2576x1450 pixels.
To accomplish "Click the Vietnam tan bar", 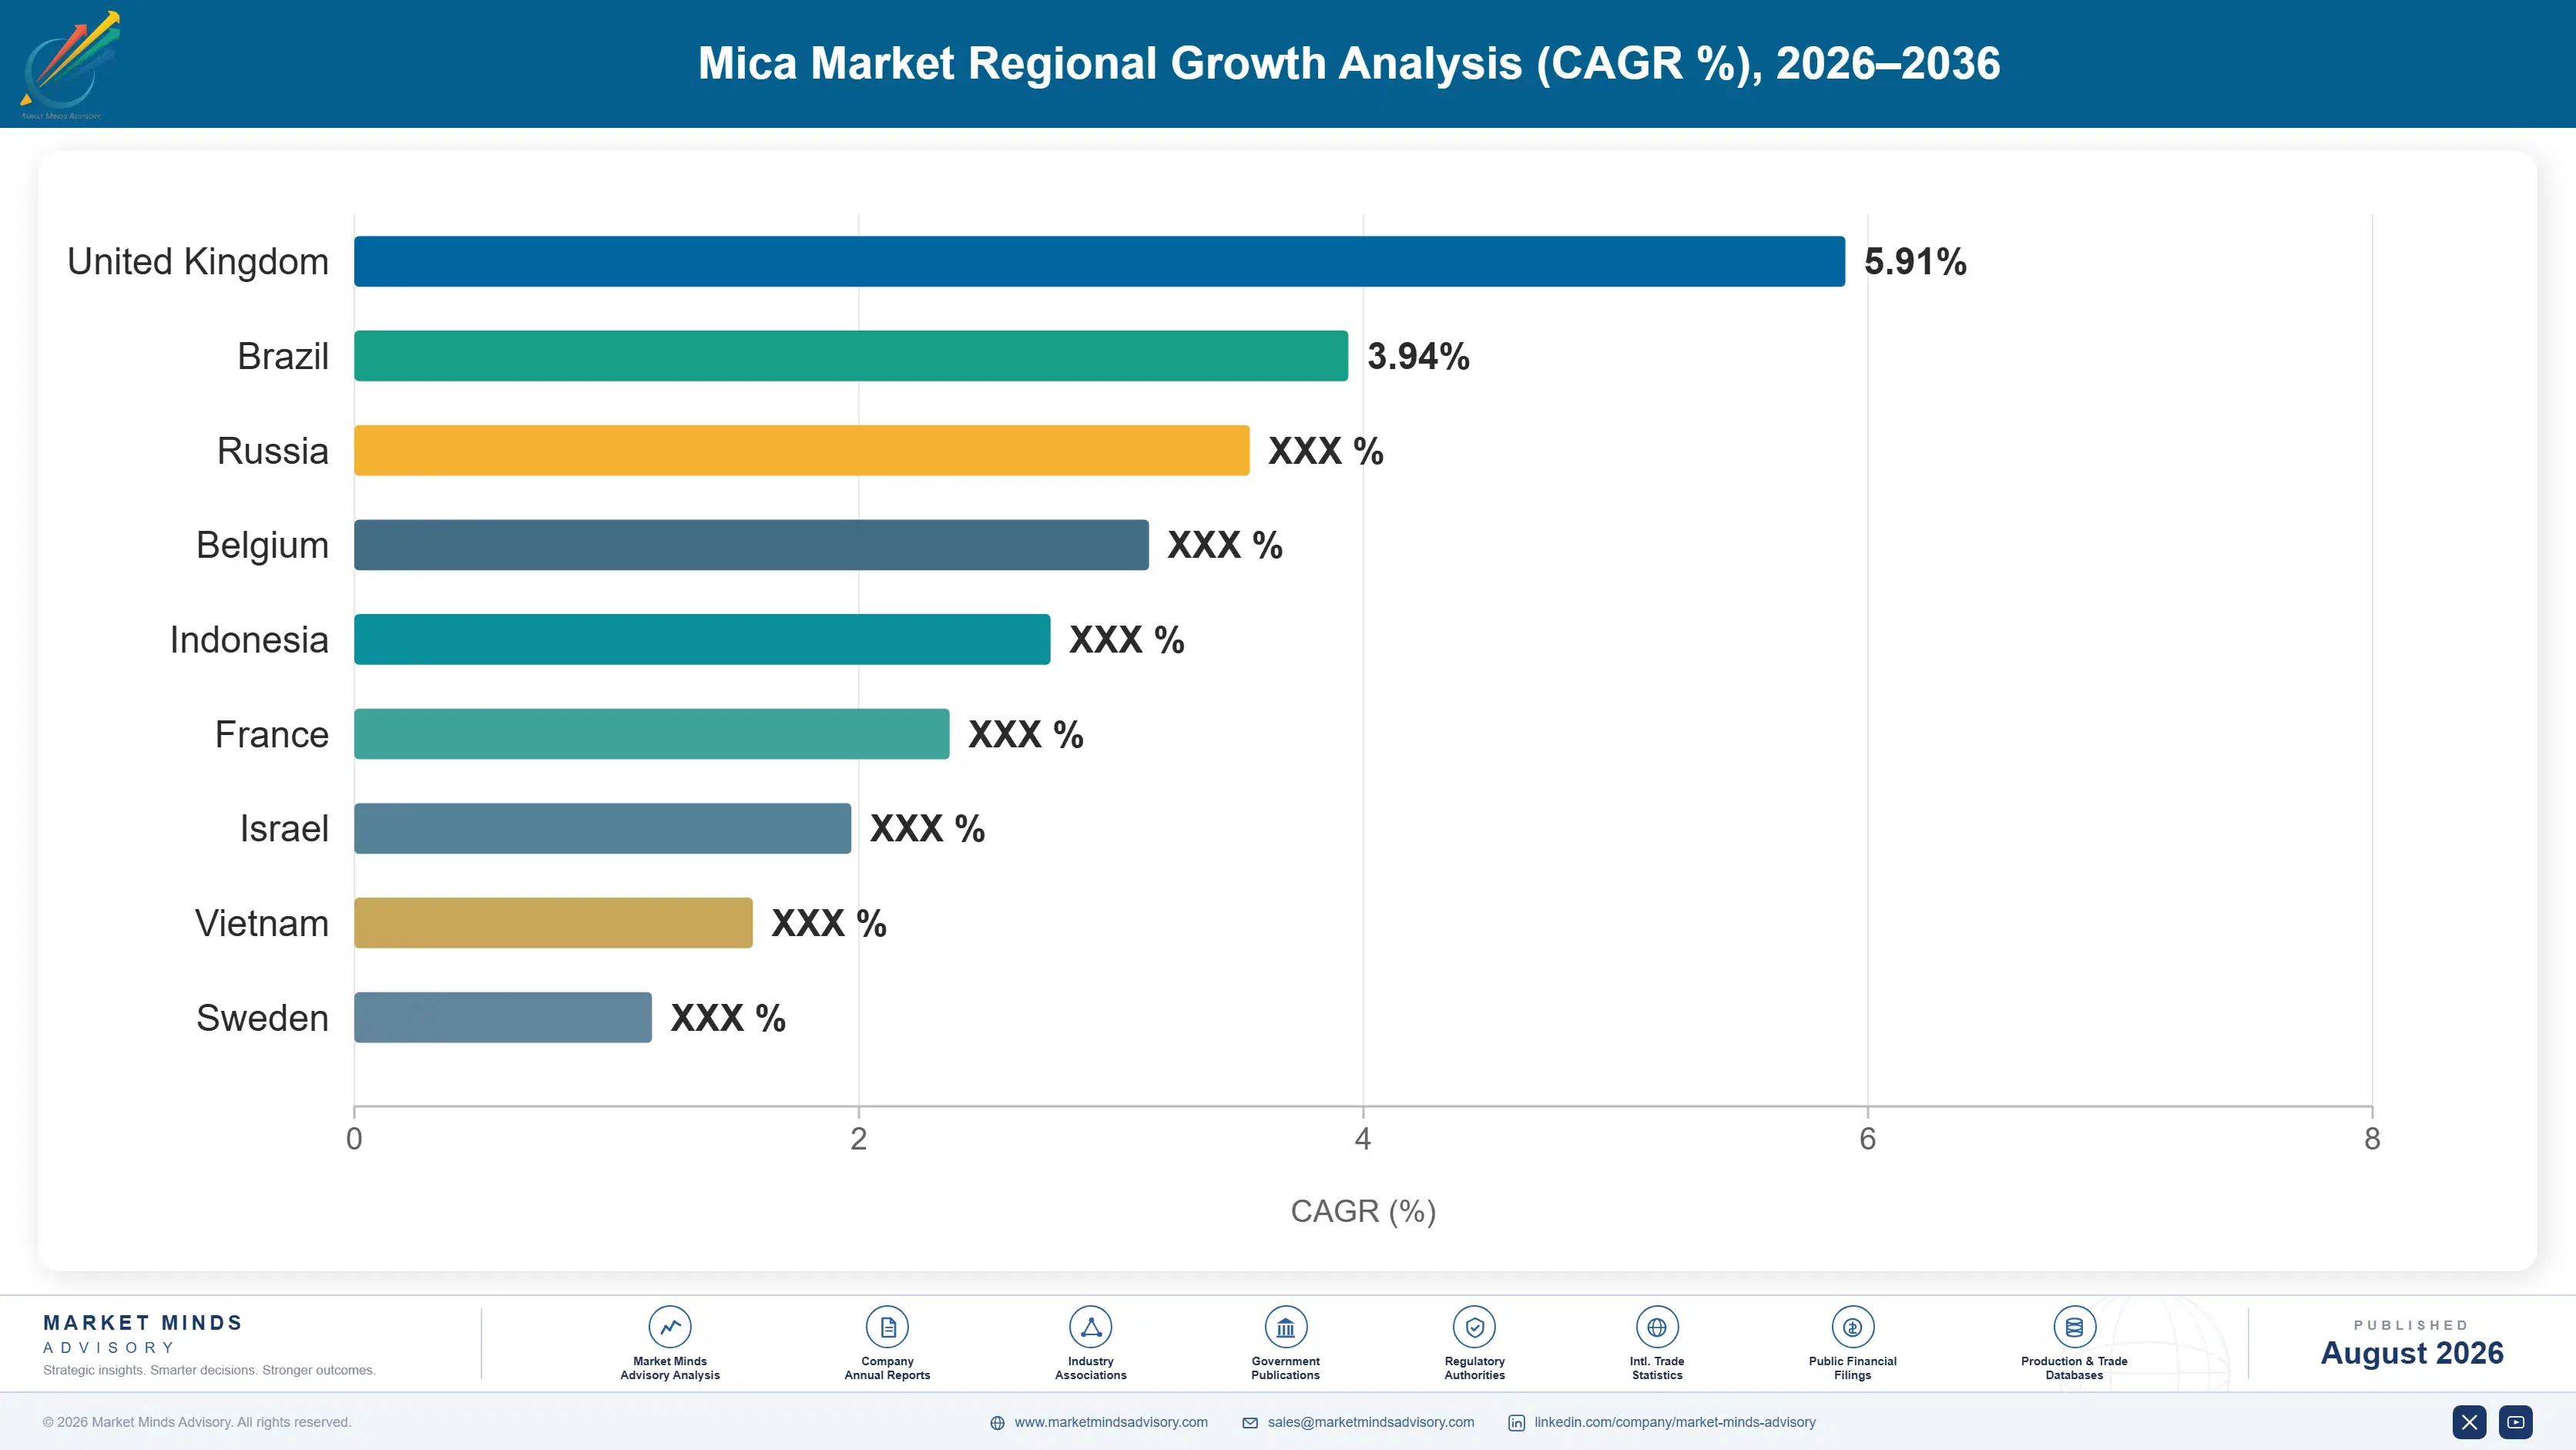I will click(553, 923).
